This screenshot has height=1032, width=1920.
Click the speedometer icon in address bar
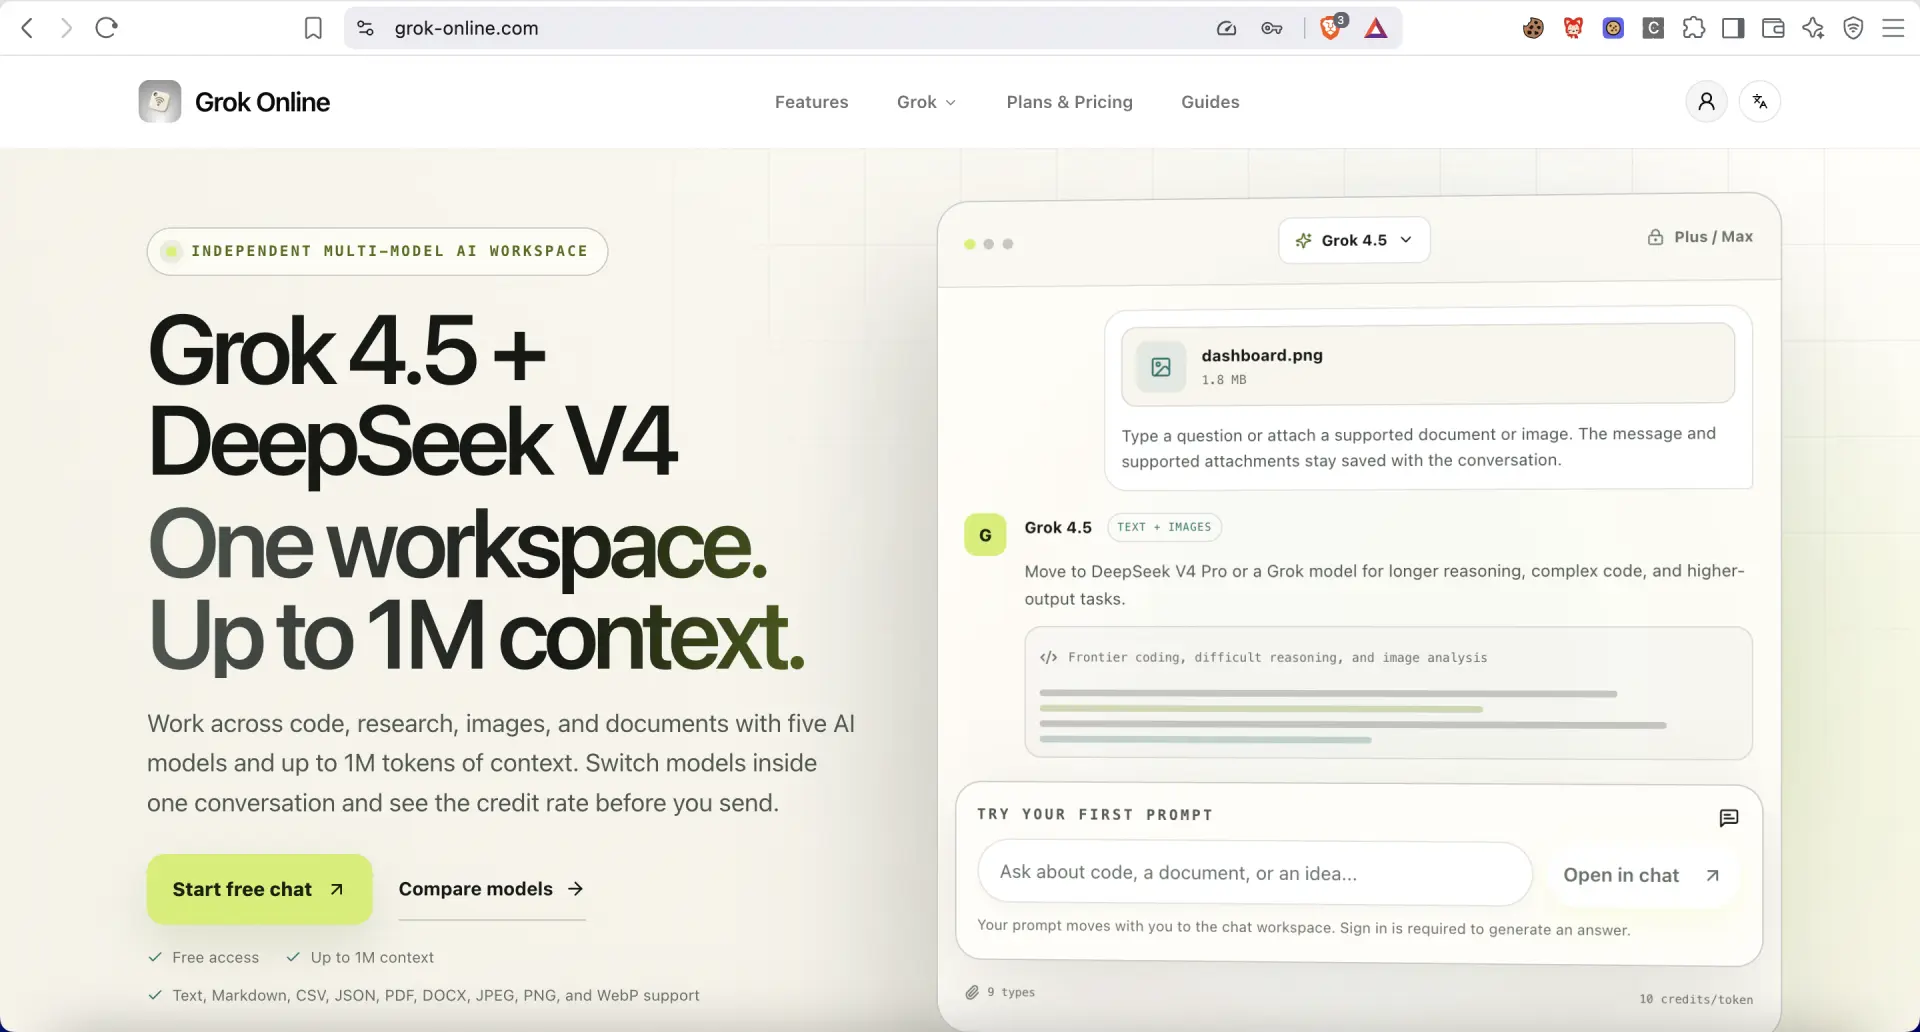1227,28
